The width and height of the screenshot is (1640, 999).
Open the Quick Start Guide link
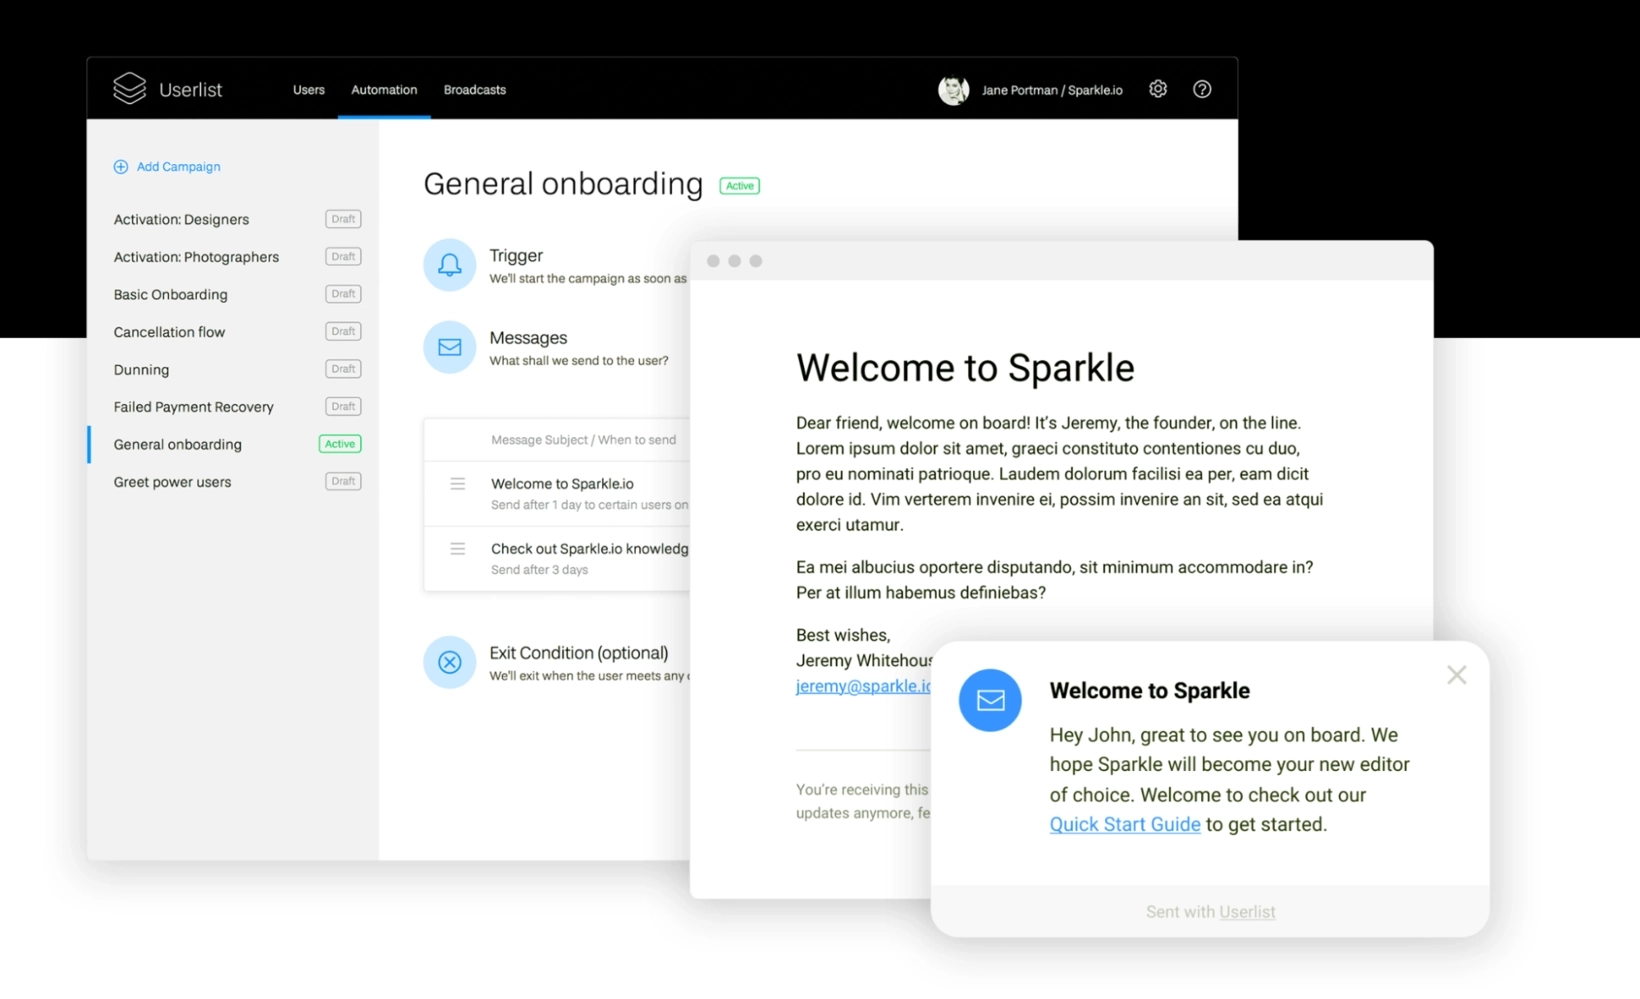pos(1124,824)
